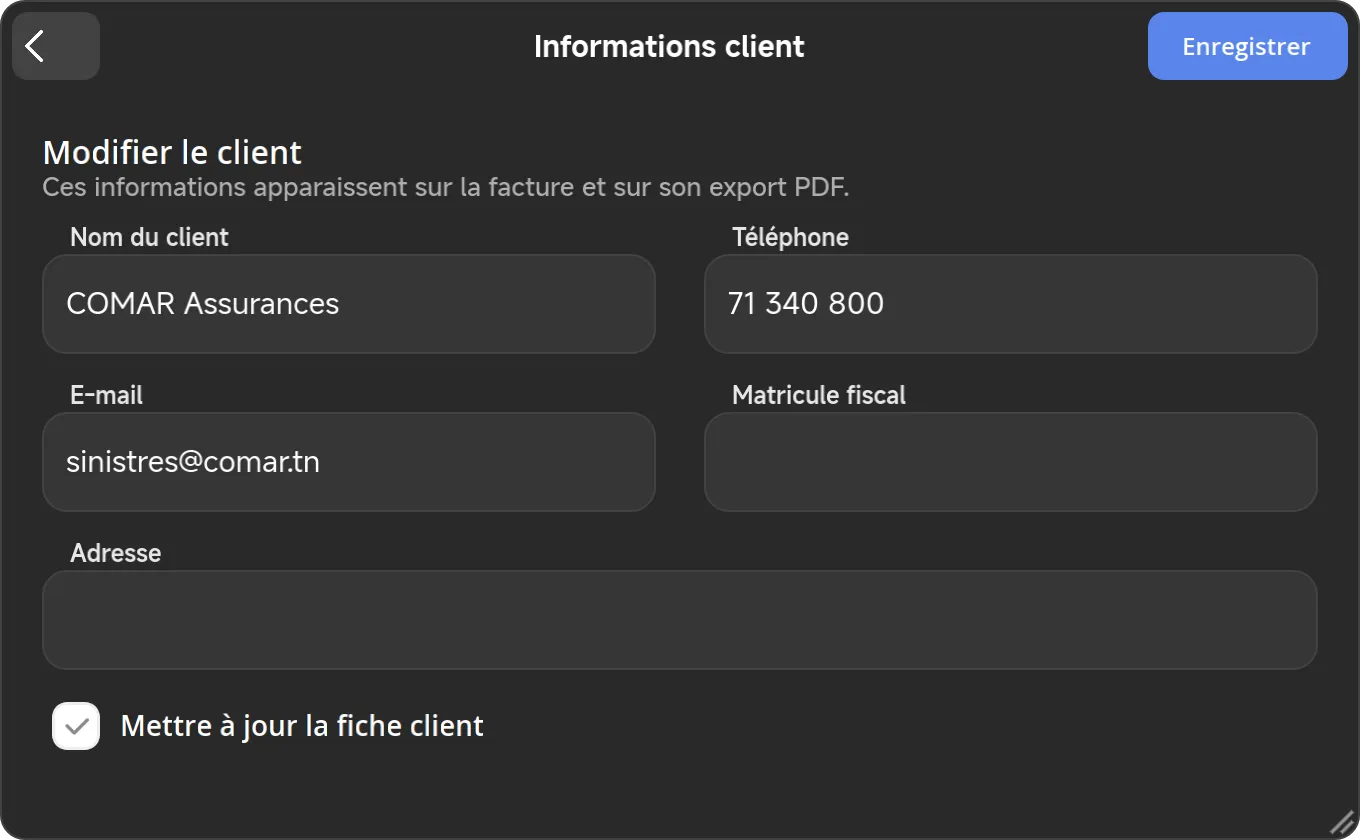Screen dimensions: 1360x840
Task: Click the 'Matricule fiscal' label
Action: tap(819, 395)
